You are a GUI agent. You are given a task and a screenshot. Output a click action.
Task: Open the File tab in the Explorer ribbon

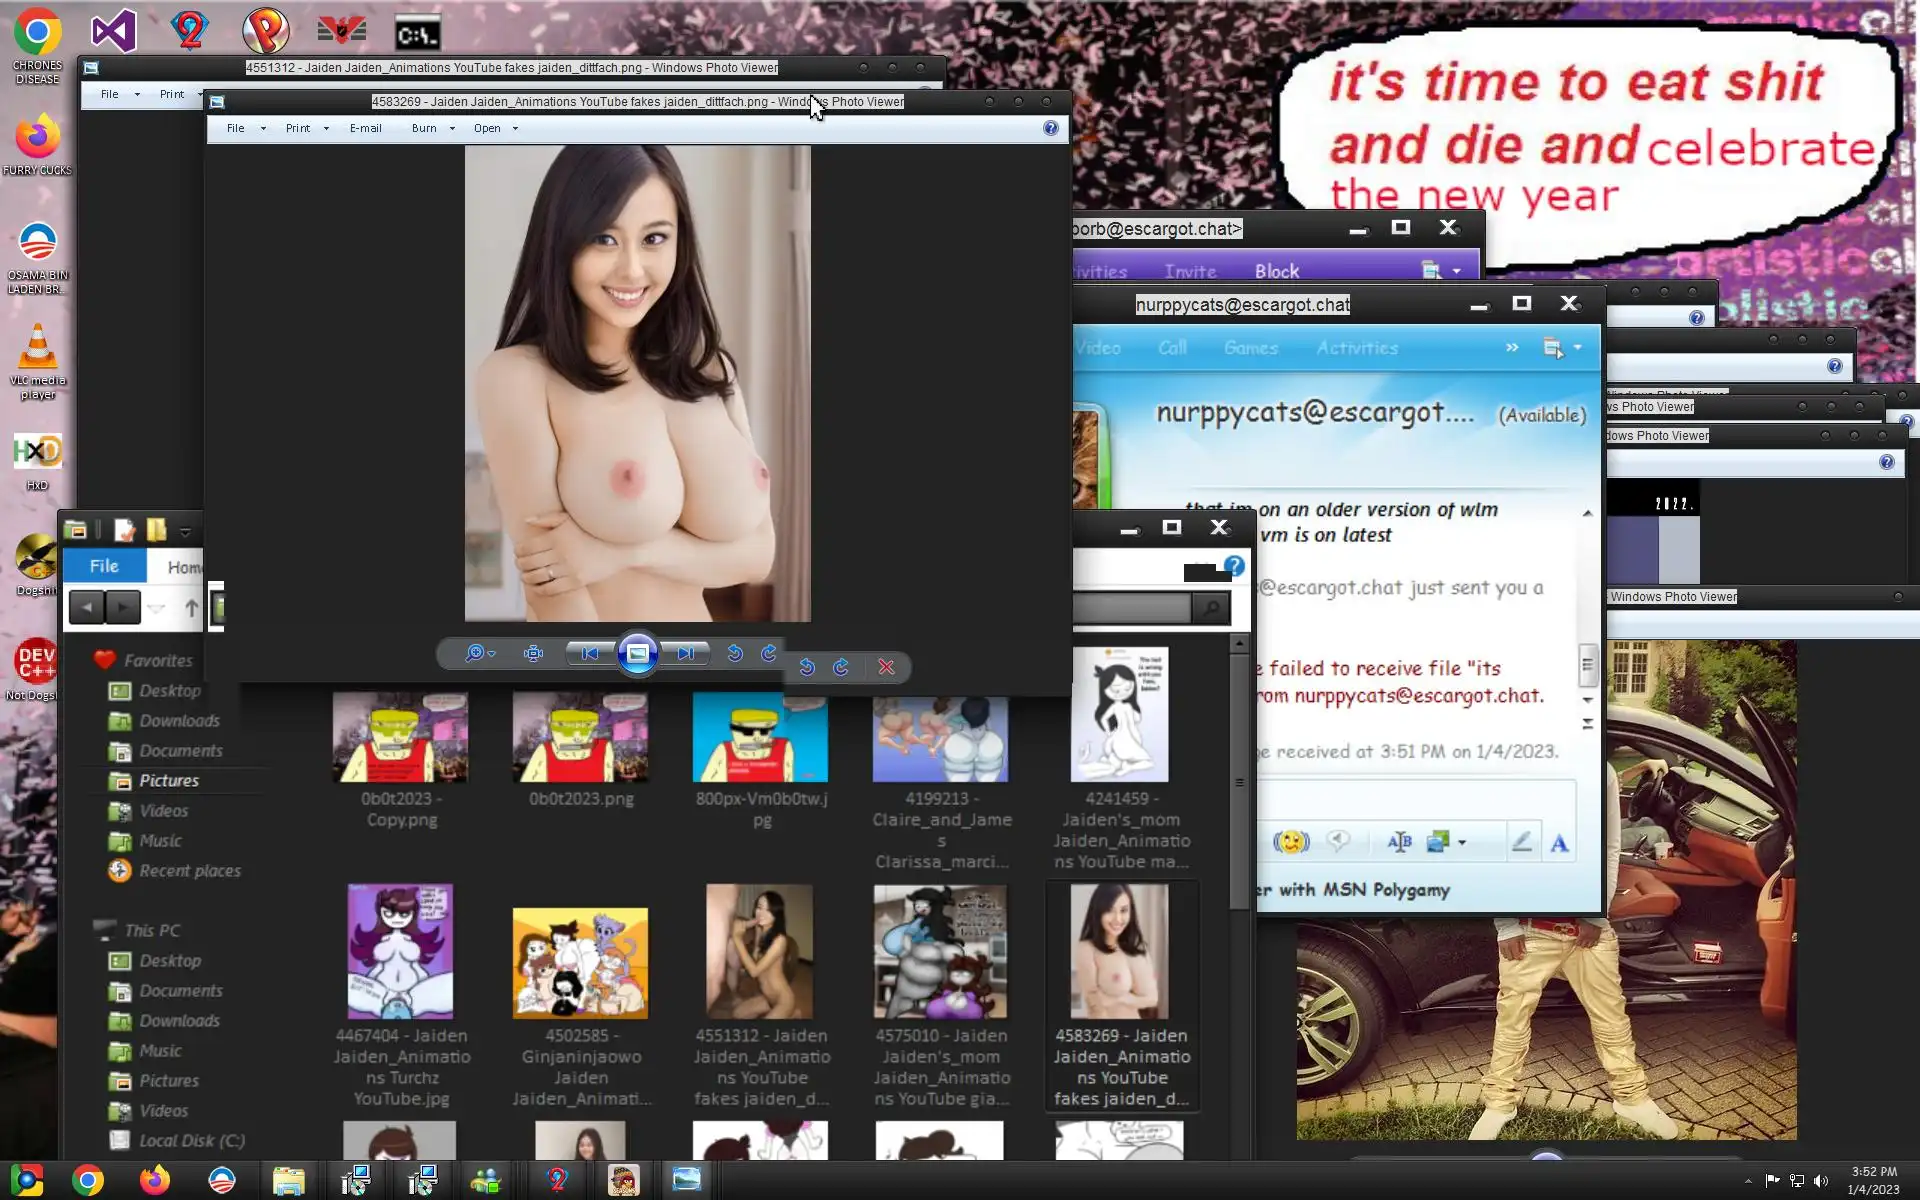104,566
